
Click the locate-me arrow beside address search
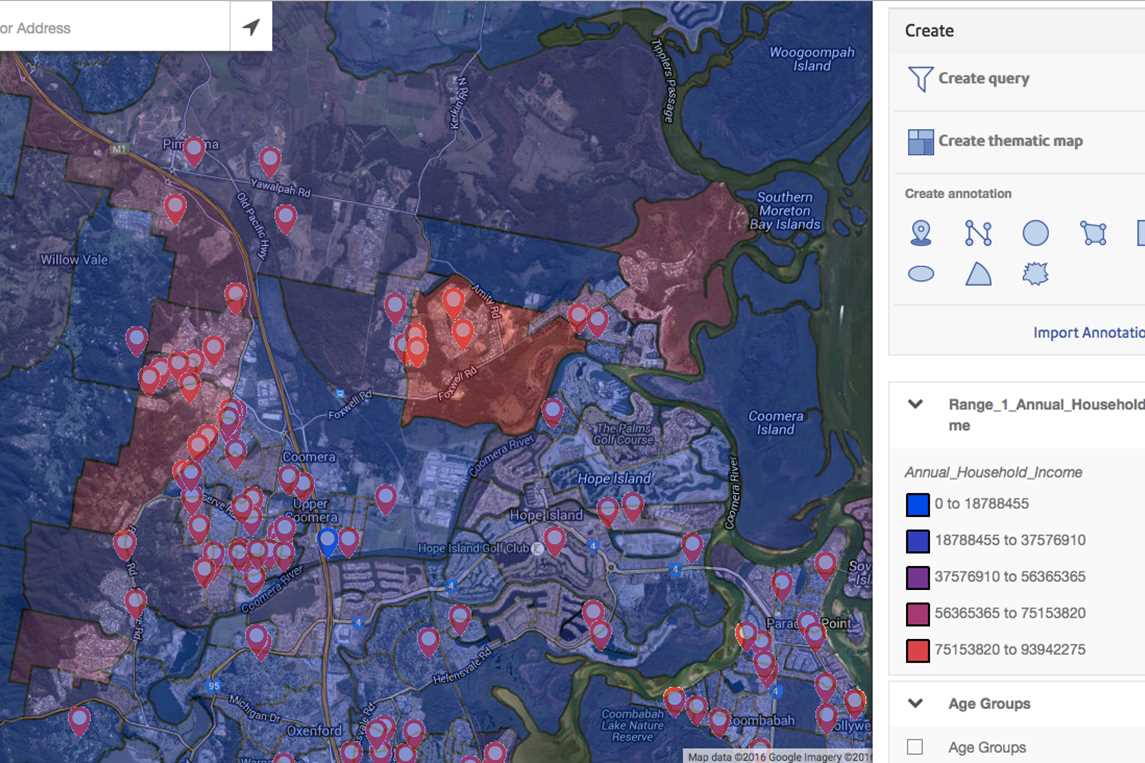[x=251, y=27]
